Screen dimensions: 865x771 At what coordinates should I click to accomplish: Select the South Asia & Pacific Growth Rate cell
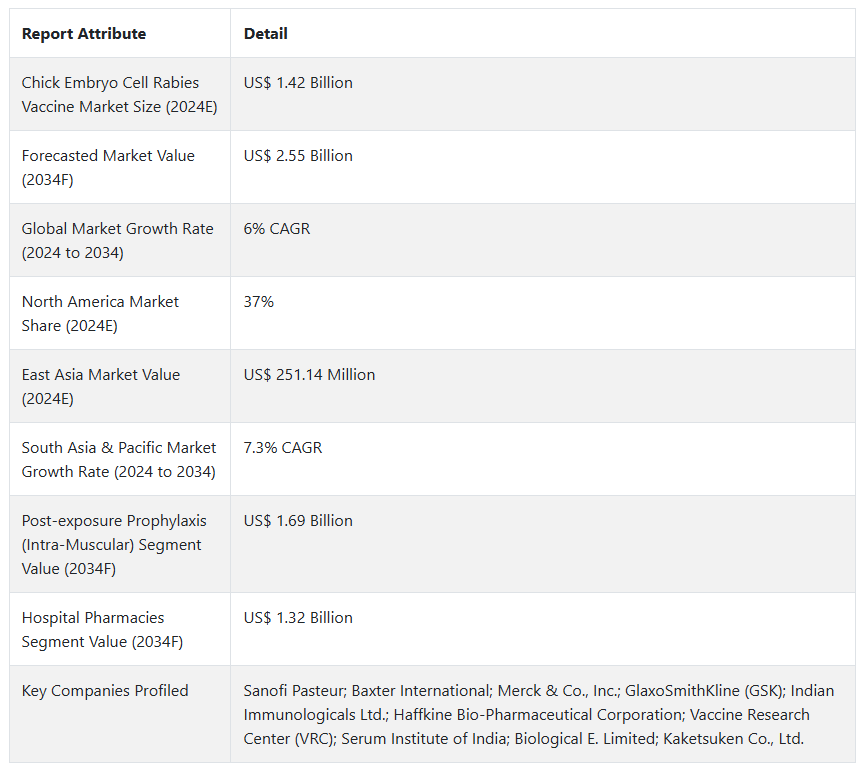[x=119, y=460]
